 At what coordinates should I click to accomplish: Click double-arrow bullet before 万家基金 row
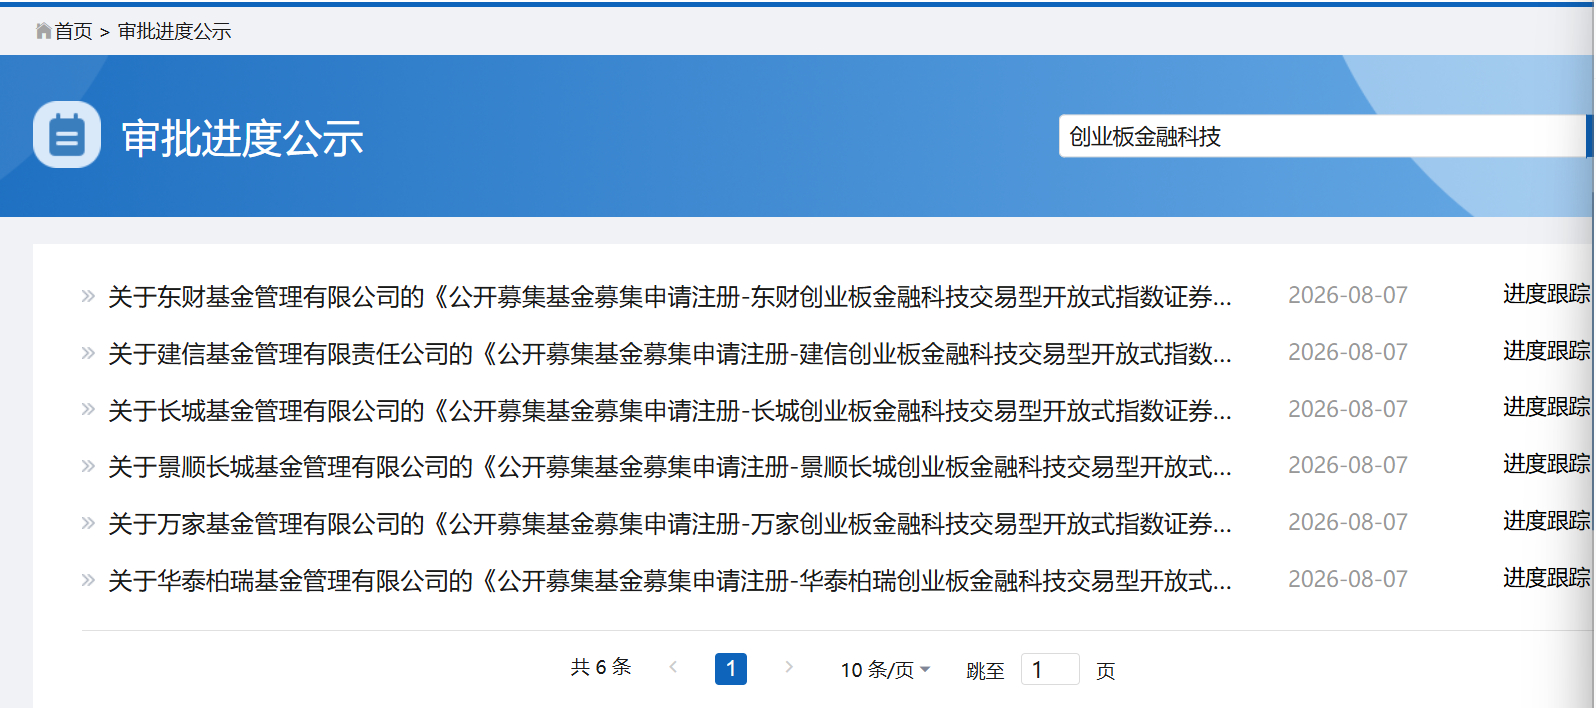point(88,523)
